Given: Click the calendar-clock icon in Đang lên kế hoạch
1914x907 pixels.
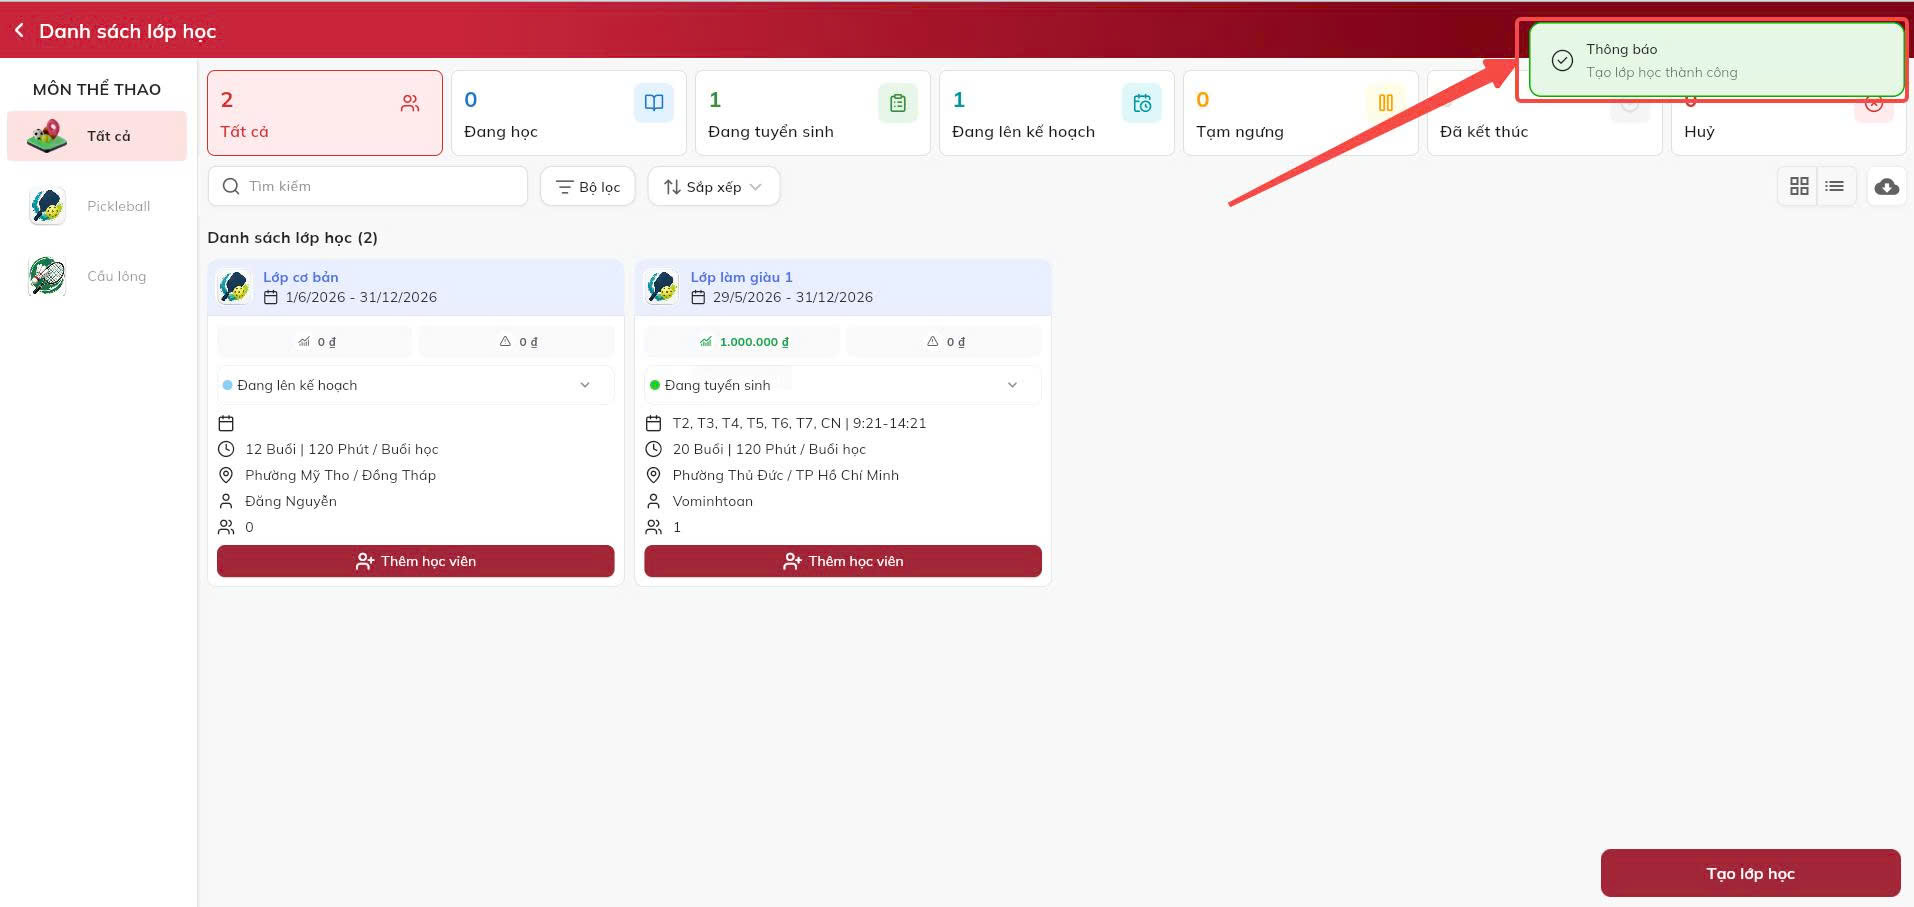Looking at the screenshot, I should click(1142, 103).
